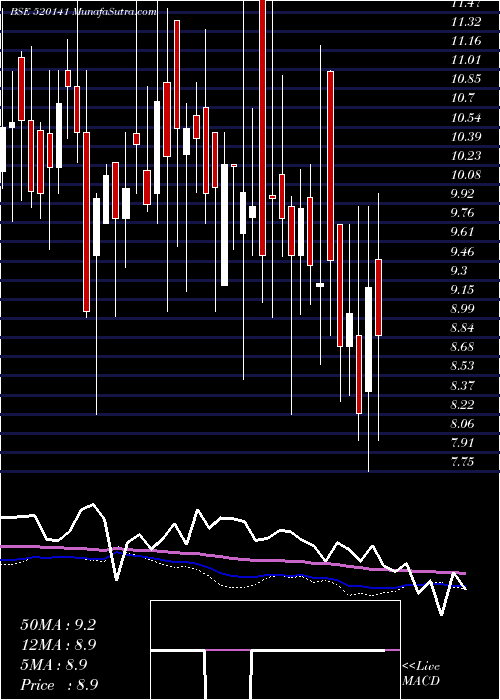This screenshot has width=500, height=700.
Task: Click the 9.46 price axis label
Action: [x=463, y=252]
